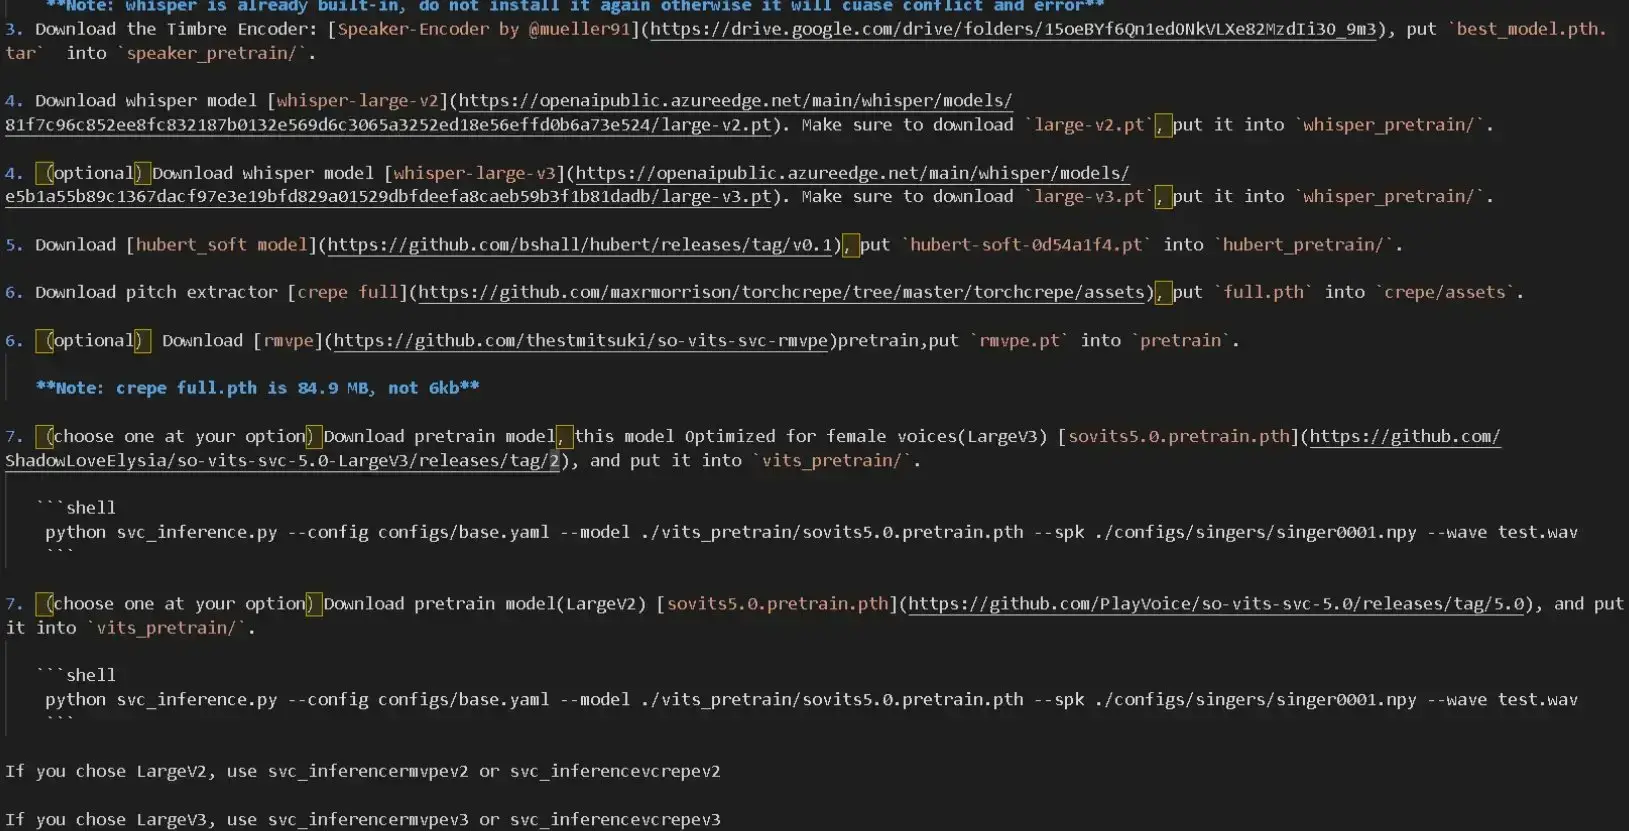The image size is (1629, 831).
Task: Click `whisper_pretrain/` in the large-v3 line
Action: (1390, 197)
